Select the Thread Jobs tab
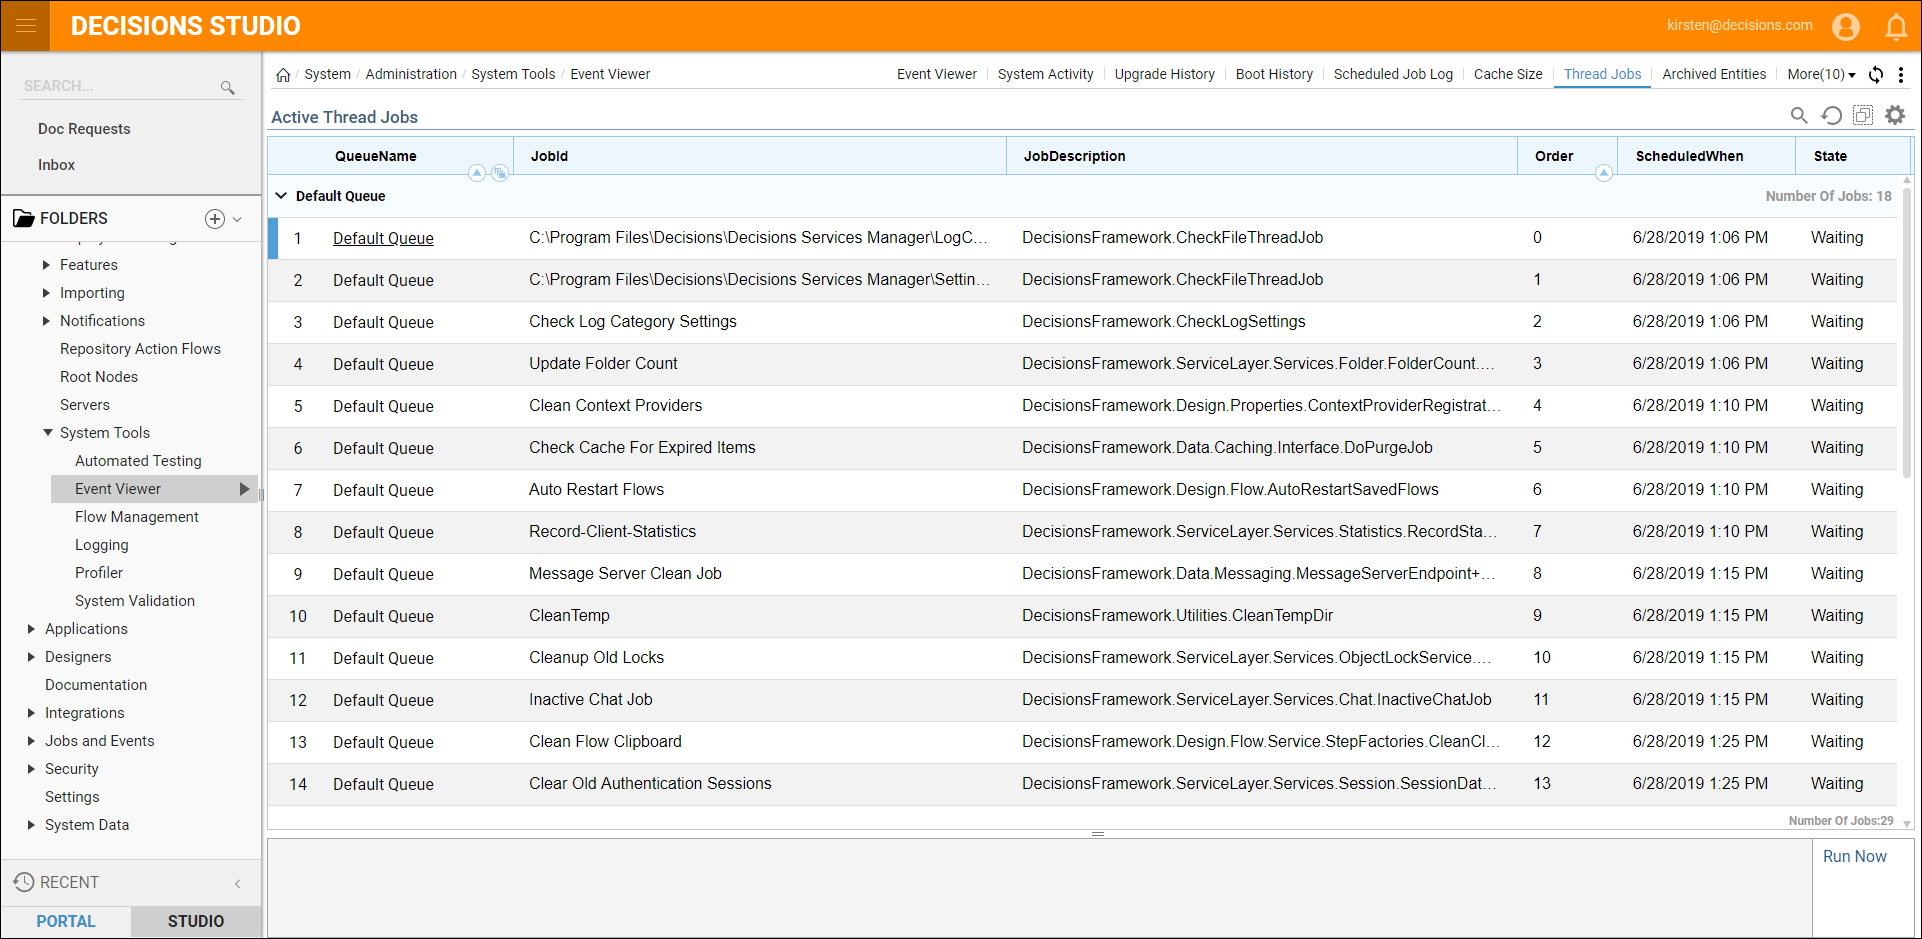Image resolution: width=1922 pixels, height=939 pixels. pos(1602,75)
